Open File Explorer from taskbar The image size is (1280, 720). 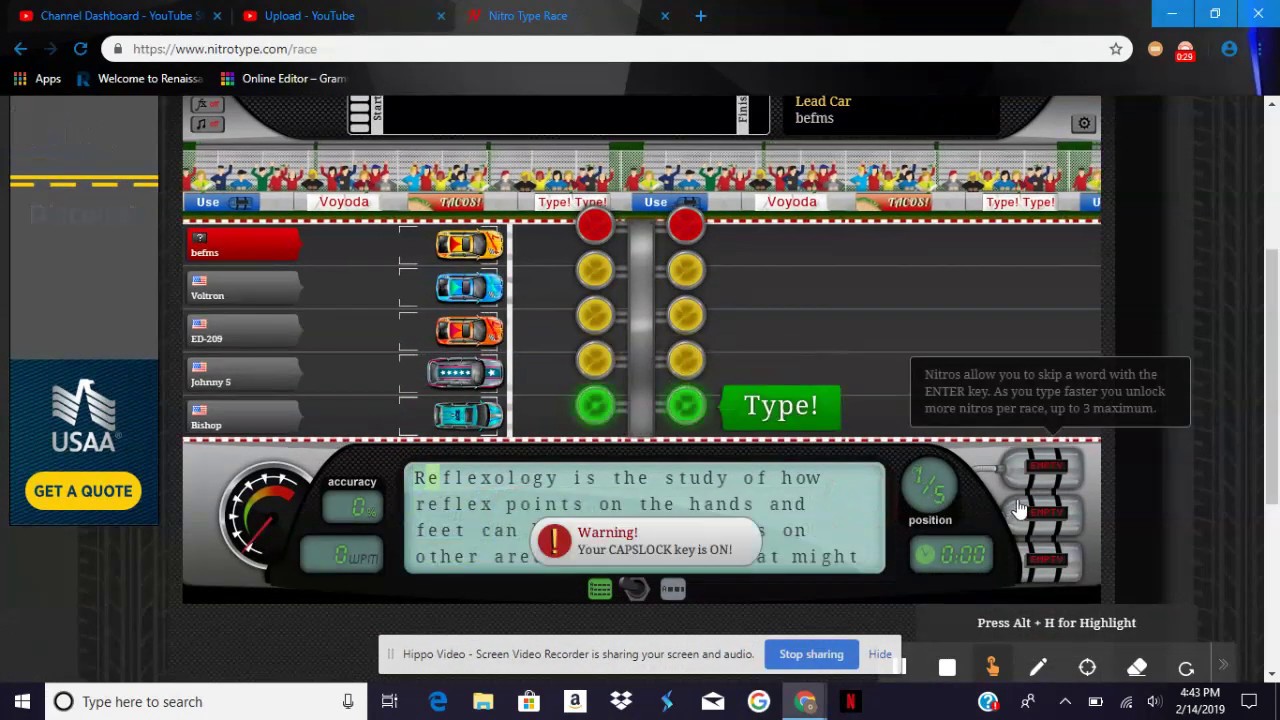pyautogui.click(x=483, y=702)
